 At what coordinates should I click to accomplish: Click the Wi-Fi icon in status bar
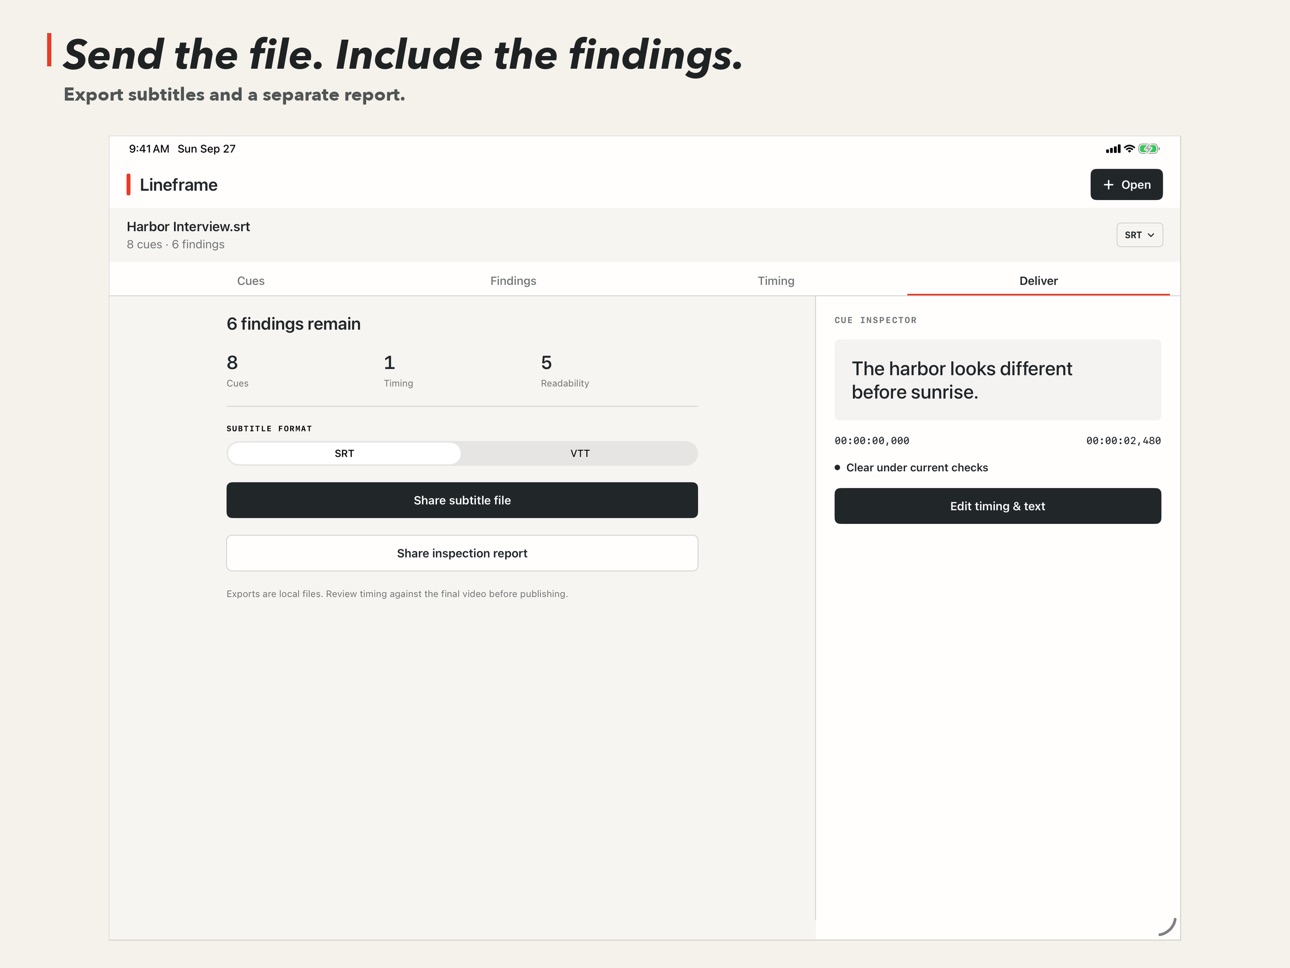[x=1129, y=149]
